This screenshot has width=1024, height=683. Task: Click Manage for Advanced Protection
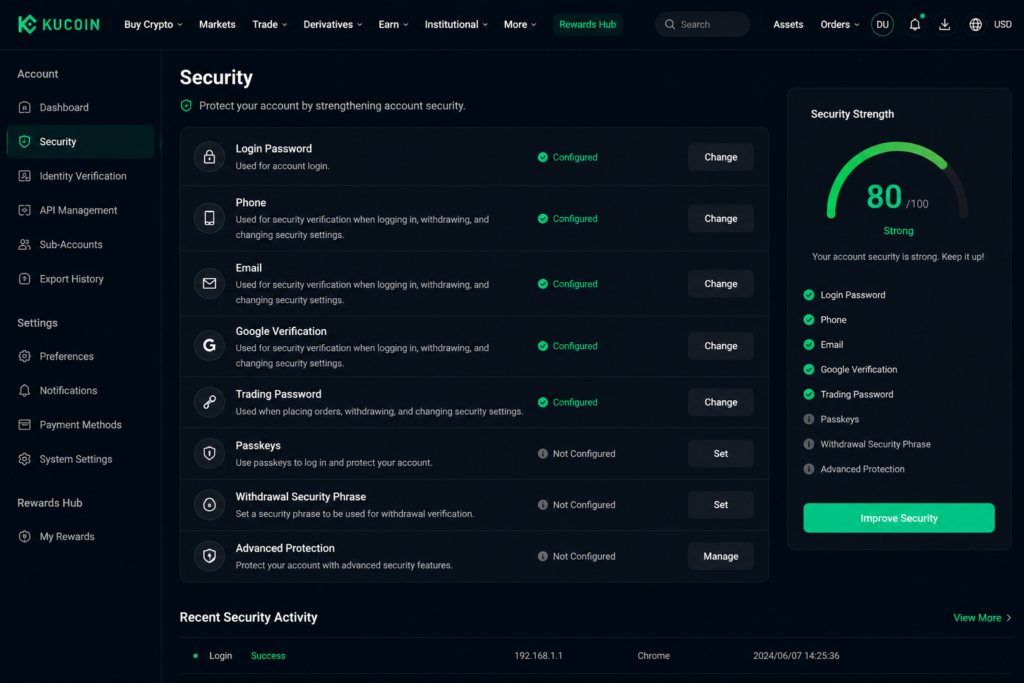tap(720, 556)
